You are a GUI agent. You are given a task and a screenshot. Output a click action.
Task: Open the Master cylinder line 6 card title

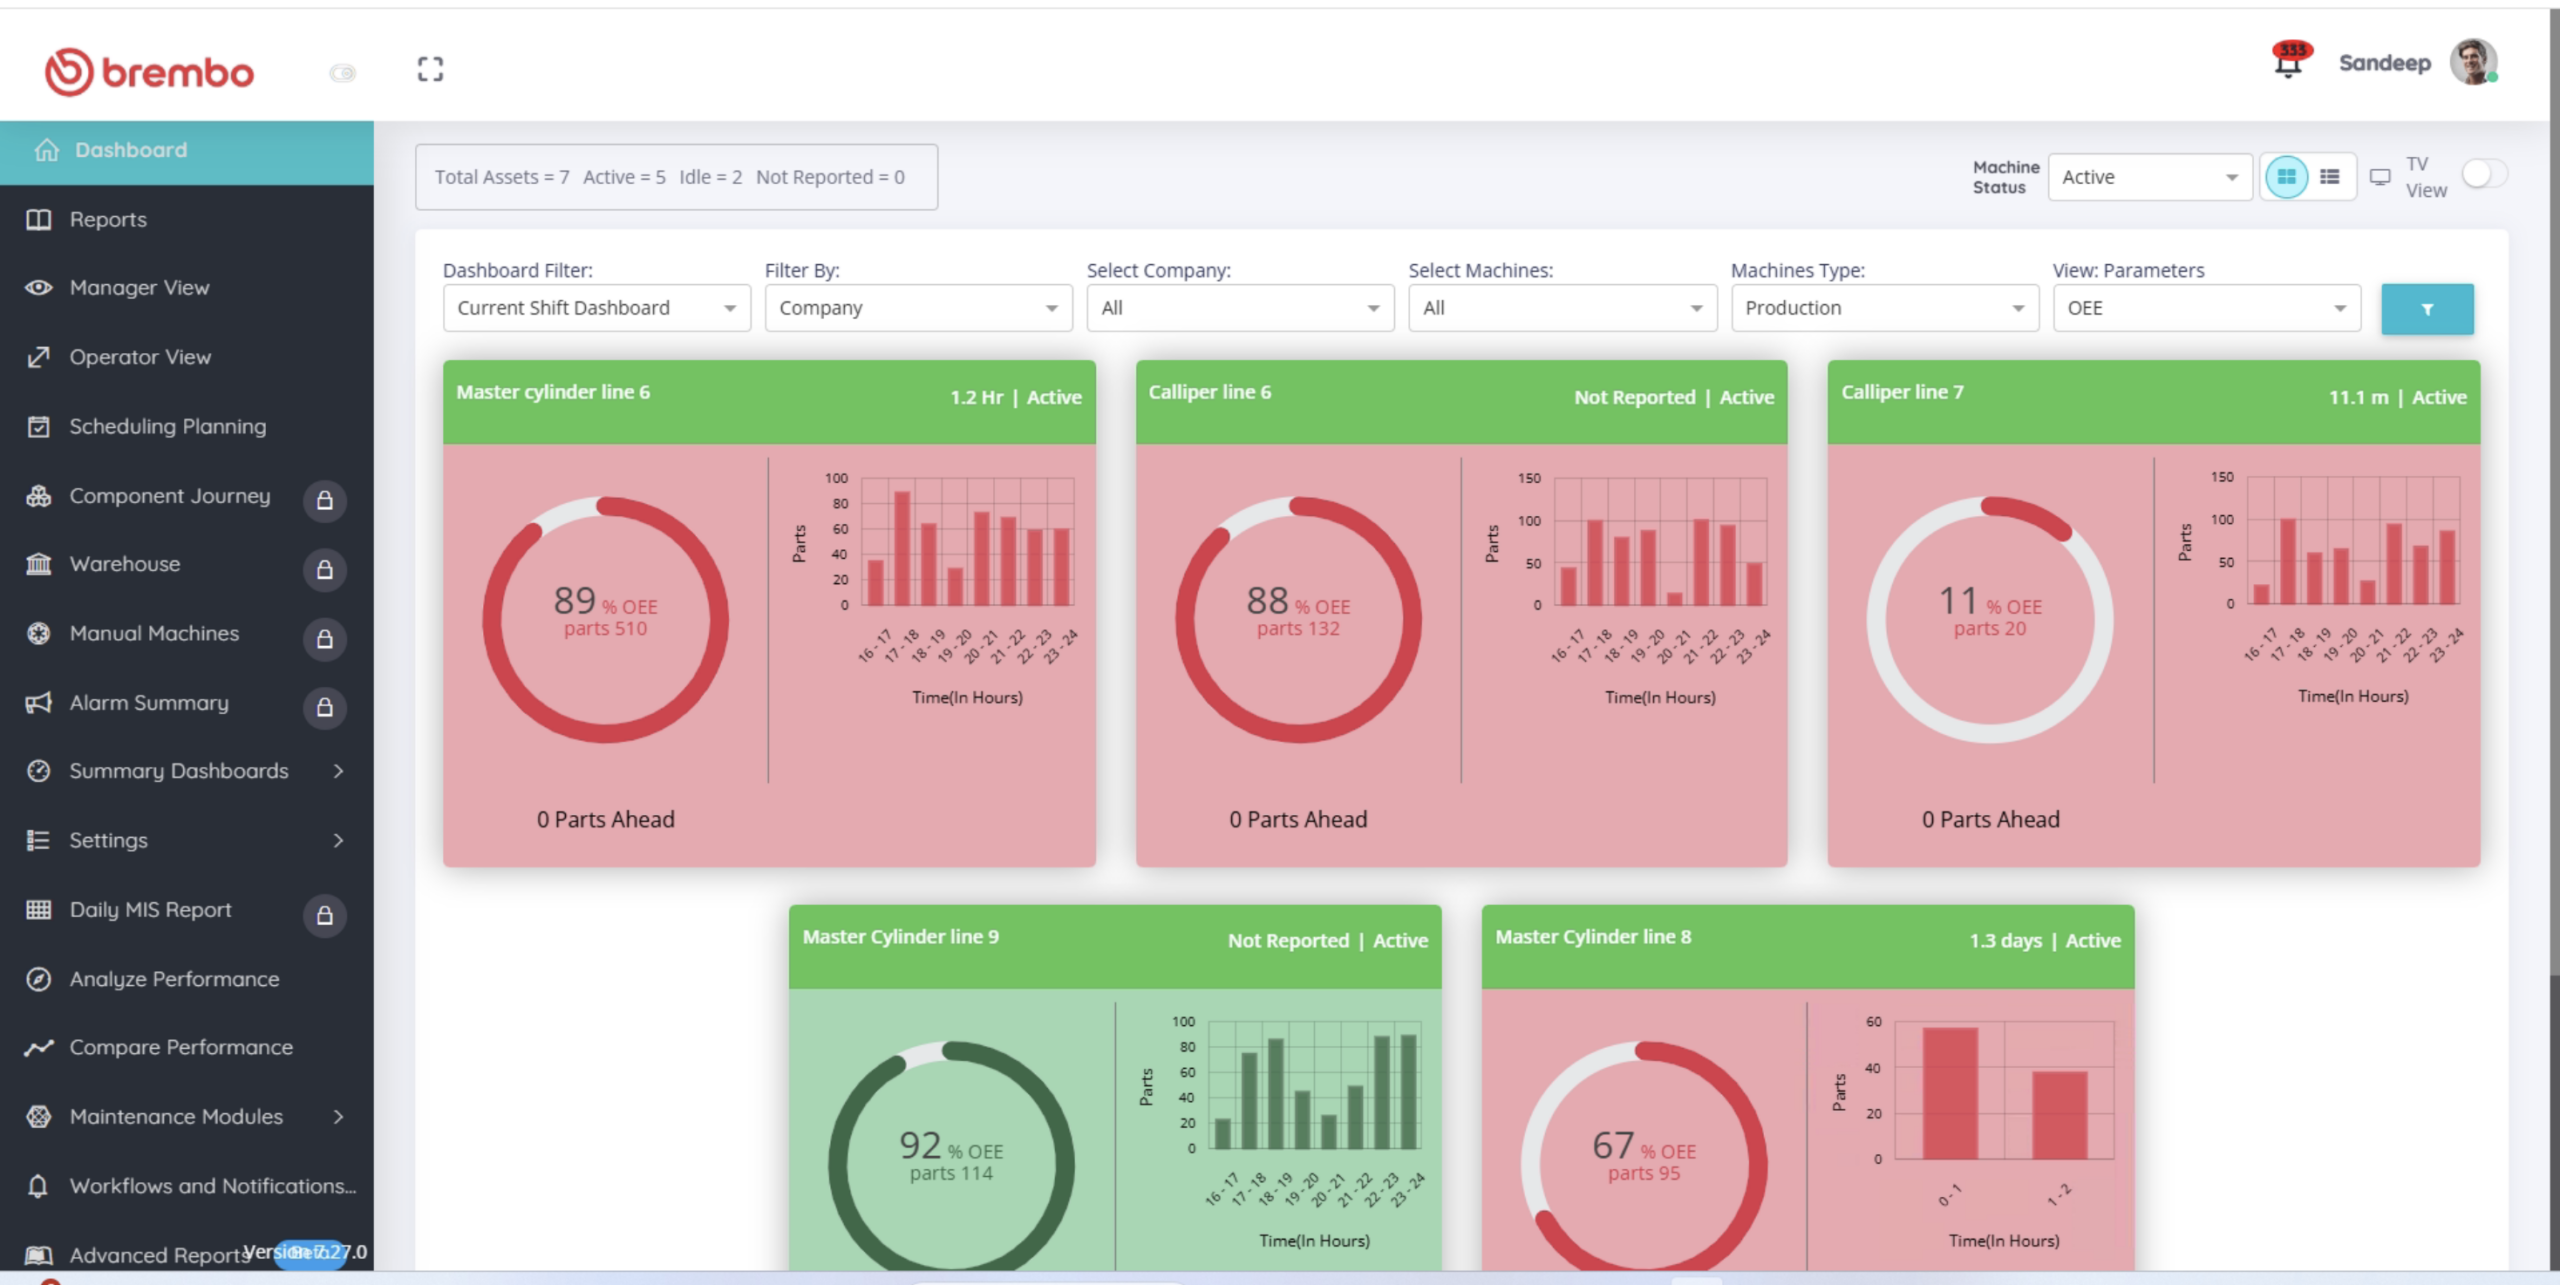tap(553, 392)
